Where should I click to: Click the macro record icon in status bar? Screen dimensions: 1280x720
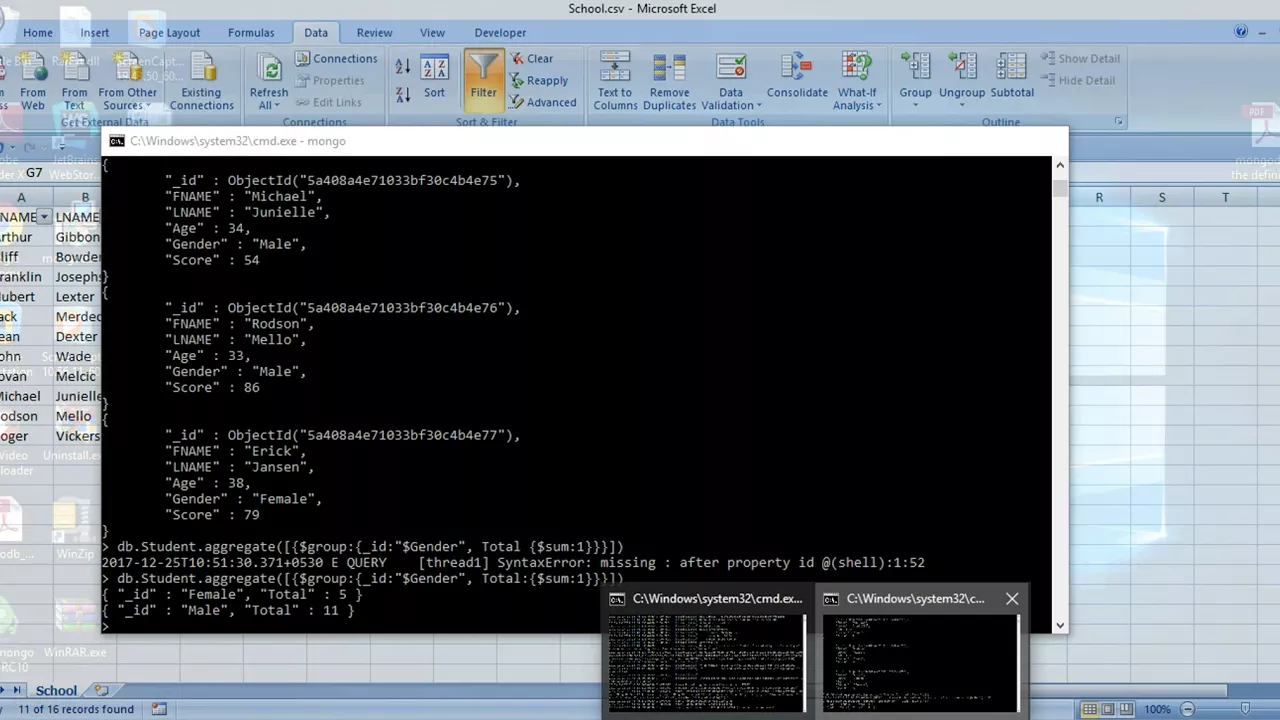[159, 709]
